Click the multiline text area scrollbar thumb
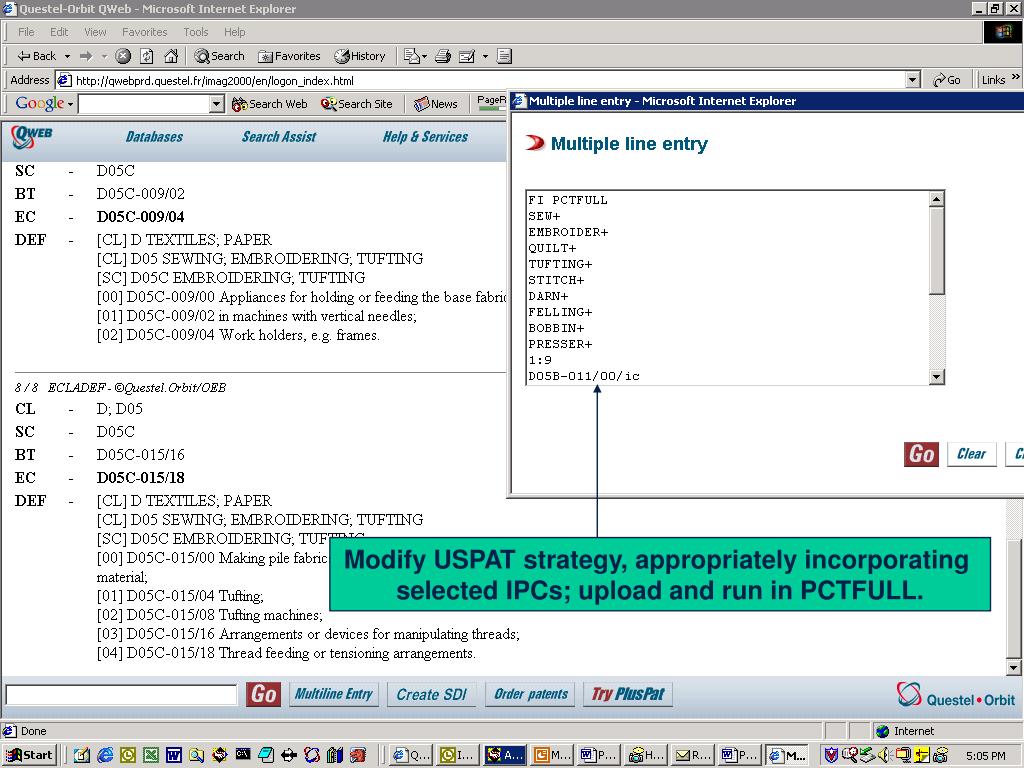 [x=936, y=251]
